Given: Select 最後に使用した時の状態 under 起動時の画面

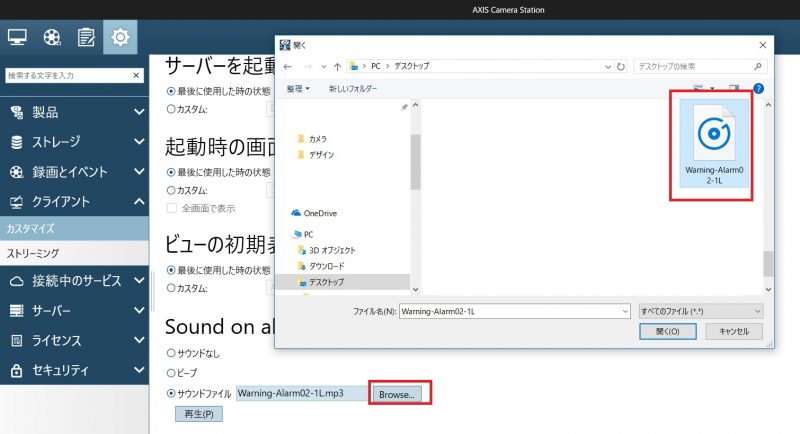Looking at the screenshot, I should point(171,172).
